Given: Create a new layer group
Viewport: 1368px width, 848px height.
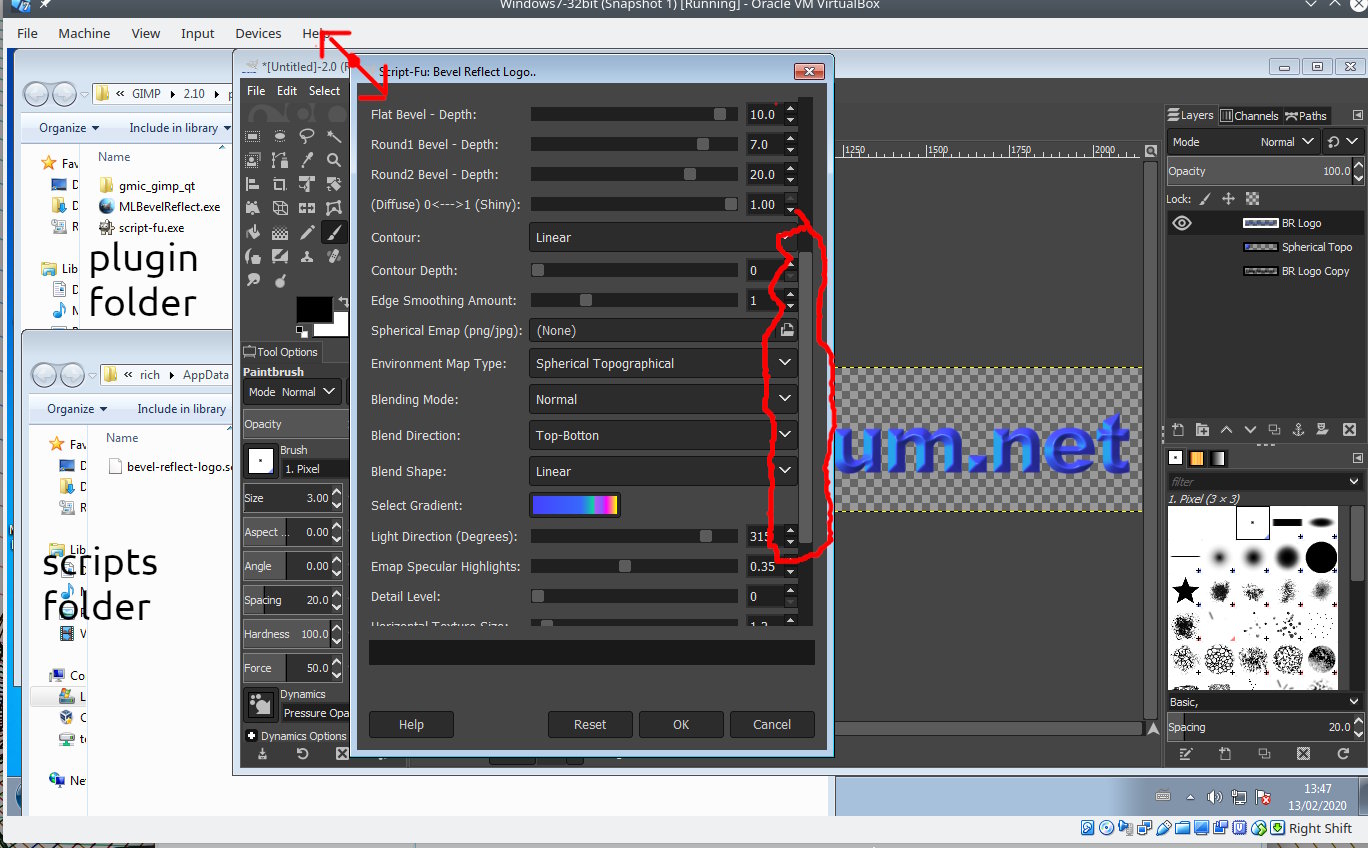Looking at the screenshot, I should tap(1202, 430).
